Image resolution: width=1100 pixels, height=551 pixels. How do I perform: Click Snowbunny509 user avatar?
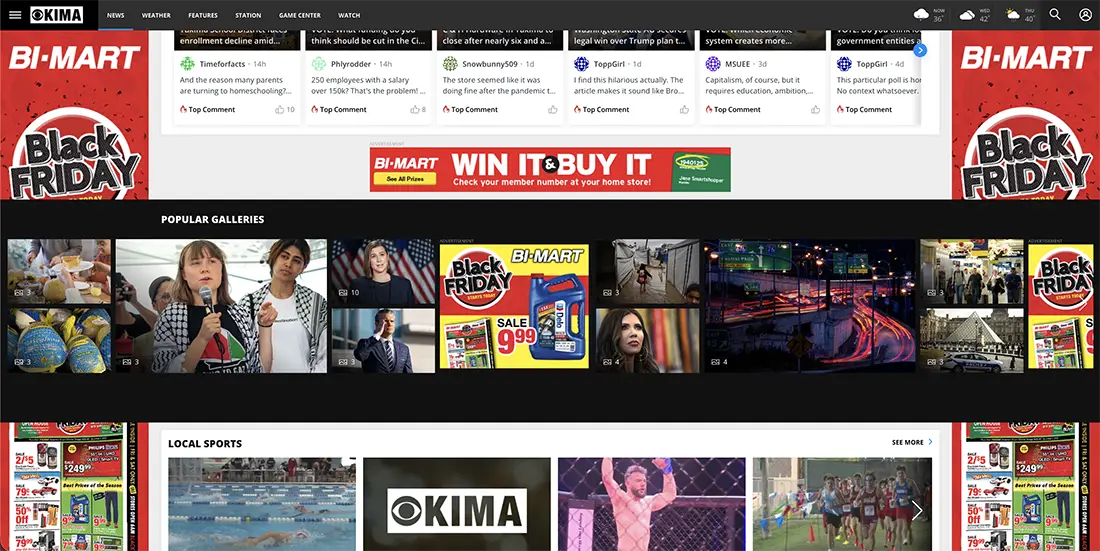pyautogui.click(x=450, y=64)
